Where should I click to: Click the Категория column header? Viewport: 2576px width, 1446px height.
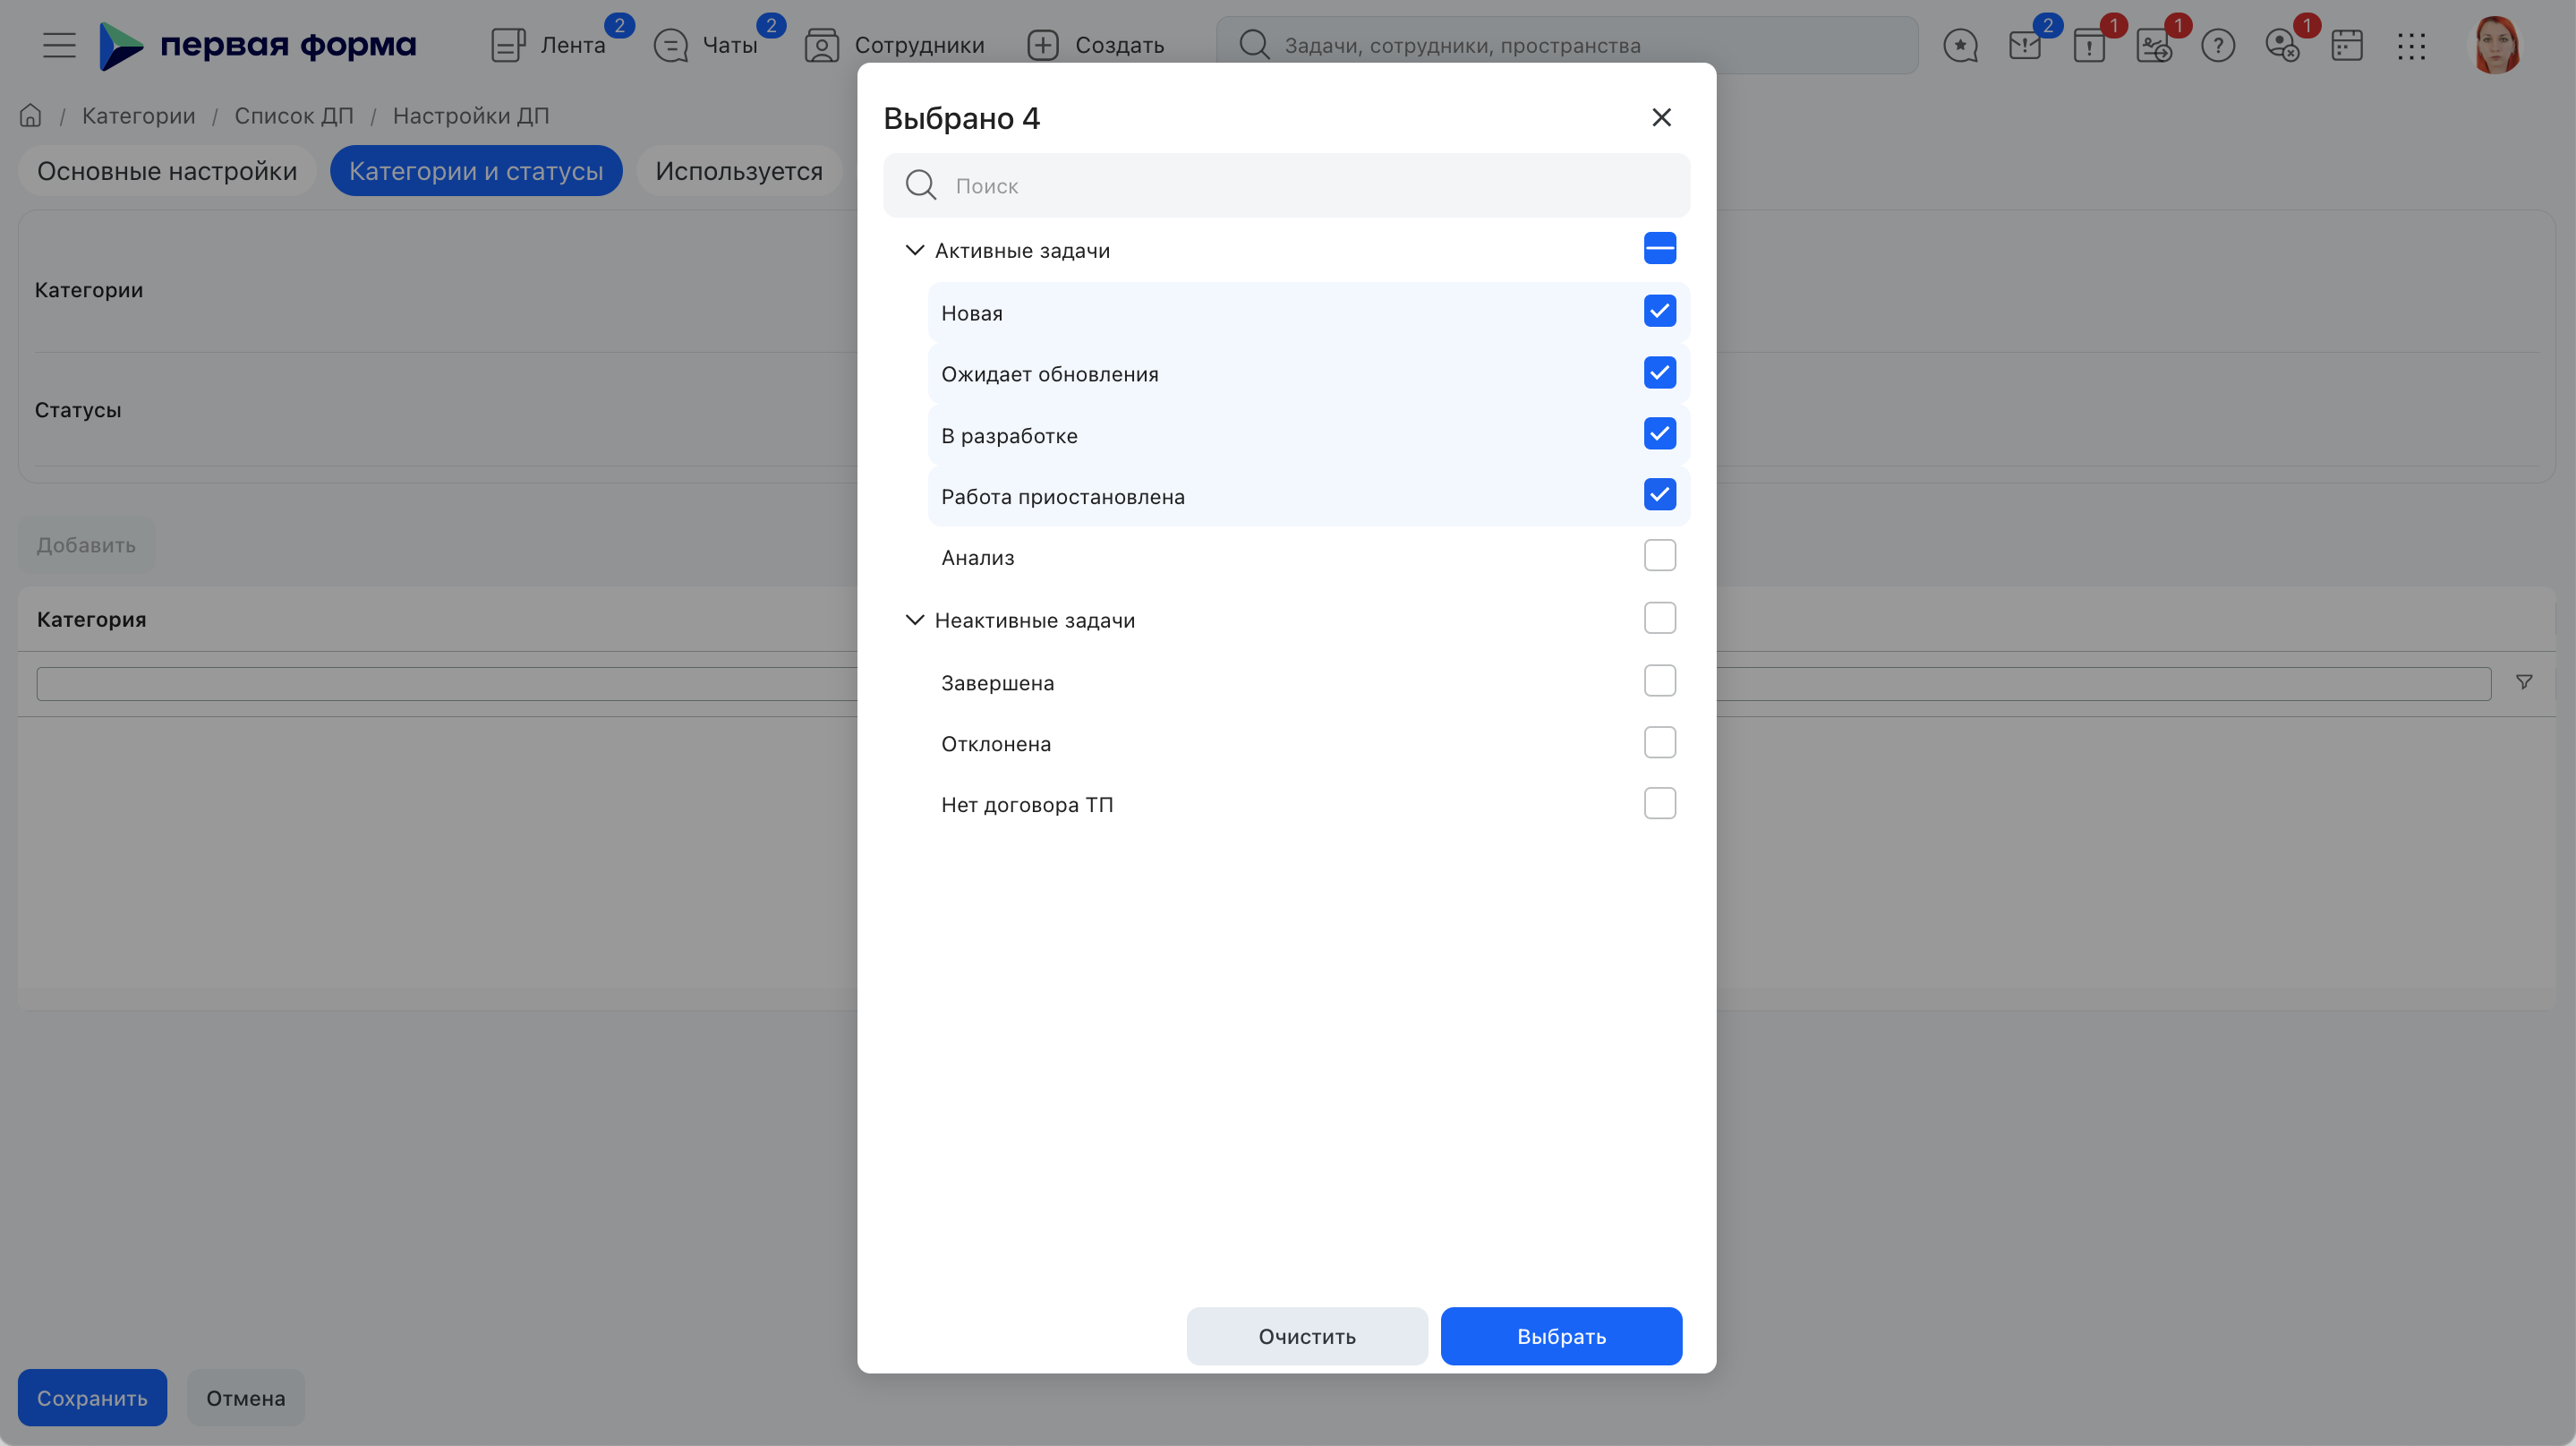coord(92,619)
